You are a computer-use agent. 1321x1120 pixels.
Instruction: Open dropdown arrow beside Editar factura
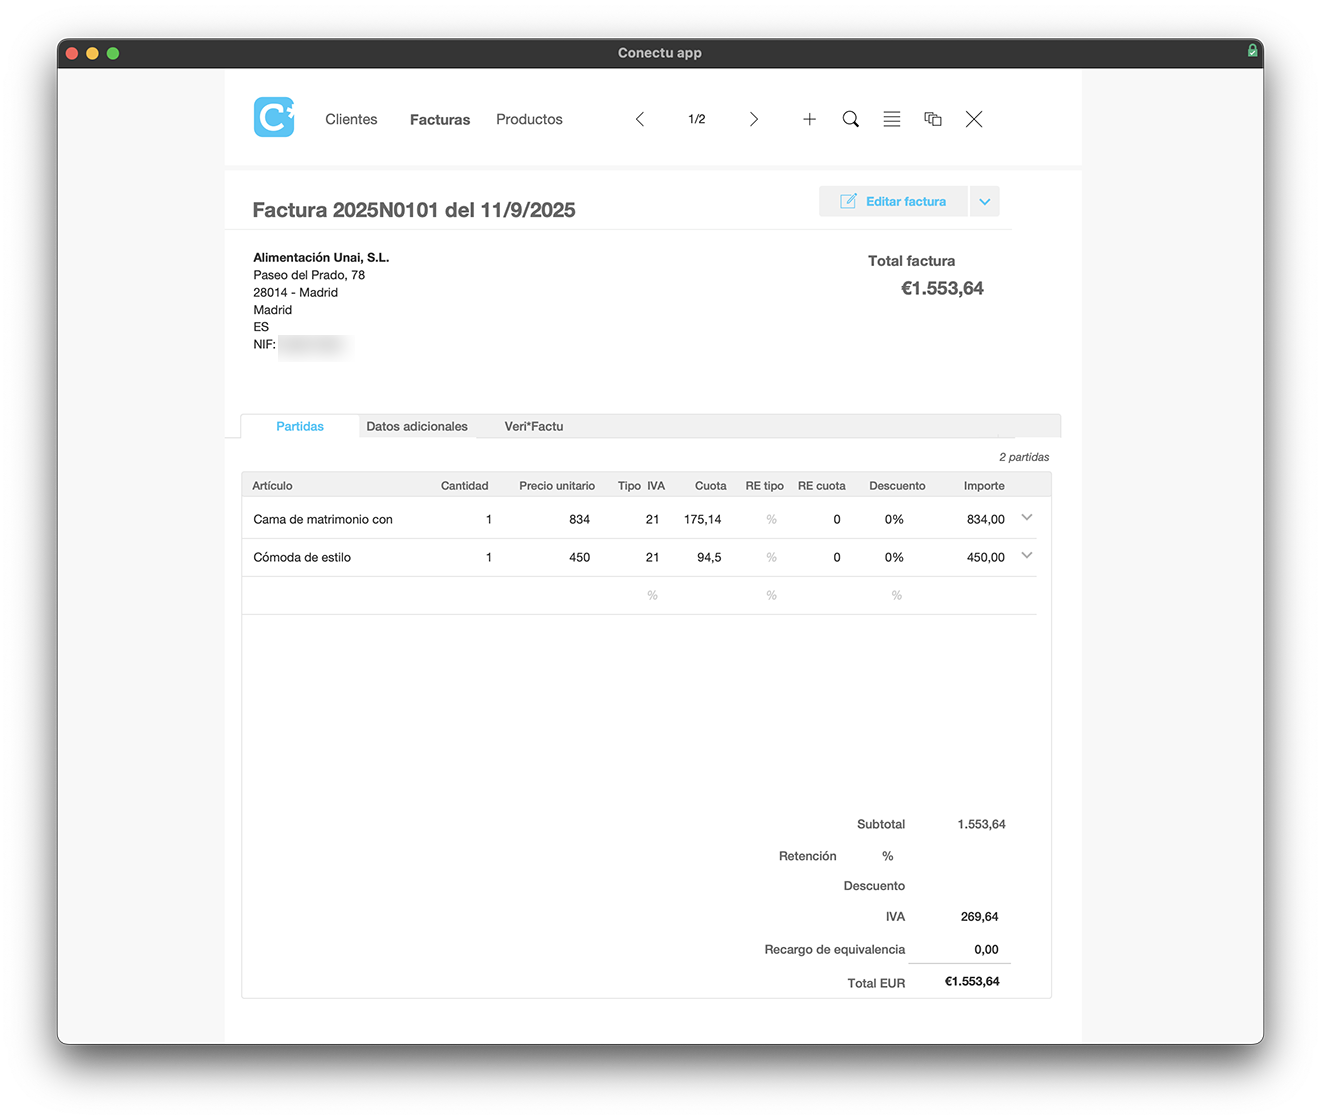pos(984,202)
